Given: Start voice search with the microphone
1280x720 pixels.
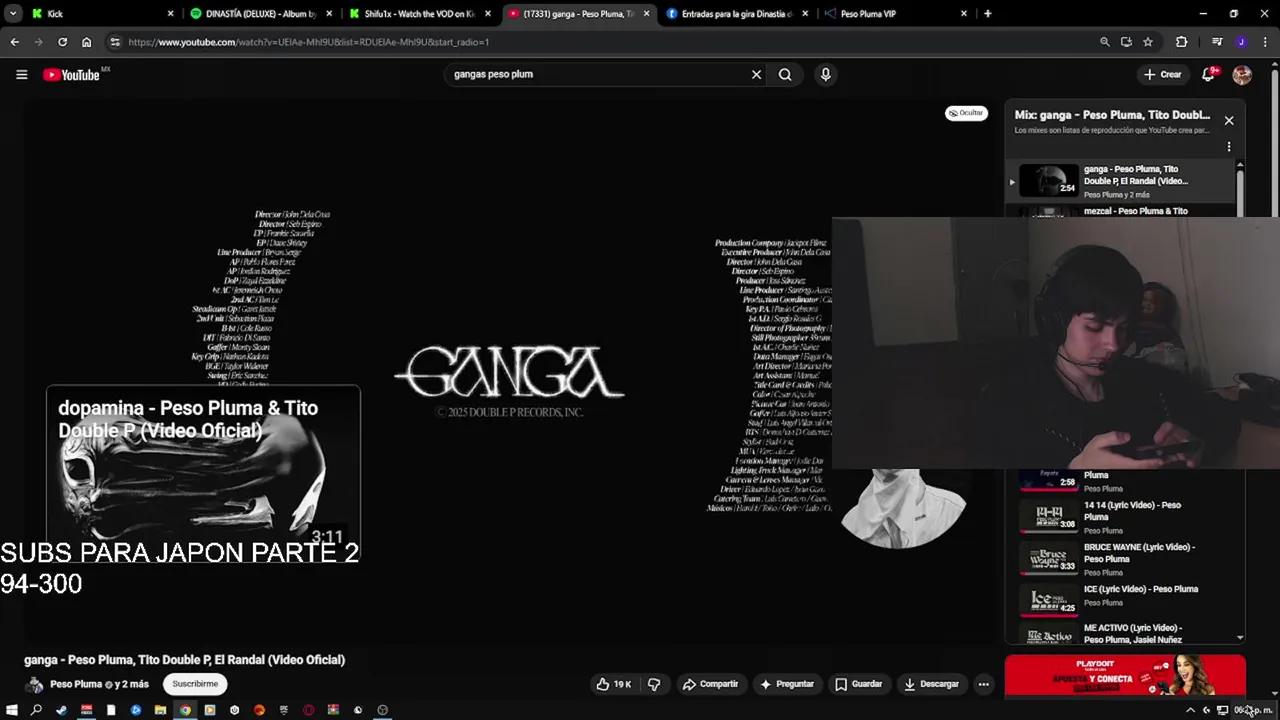Looking at the screenshot, I should (x=825, y=74).
